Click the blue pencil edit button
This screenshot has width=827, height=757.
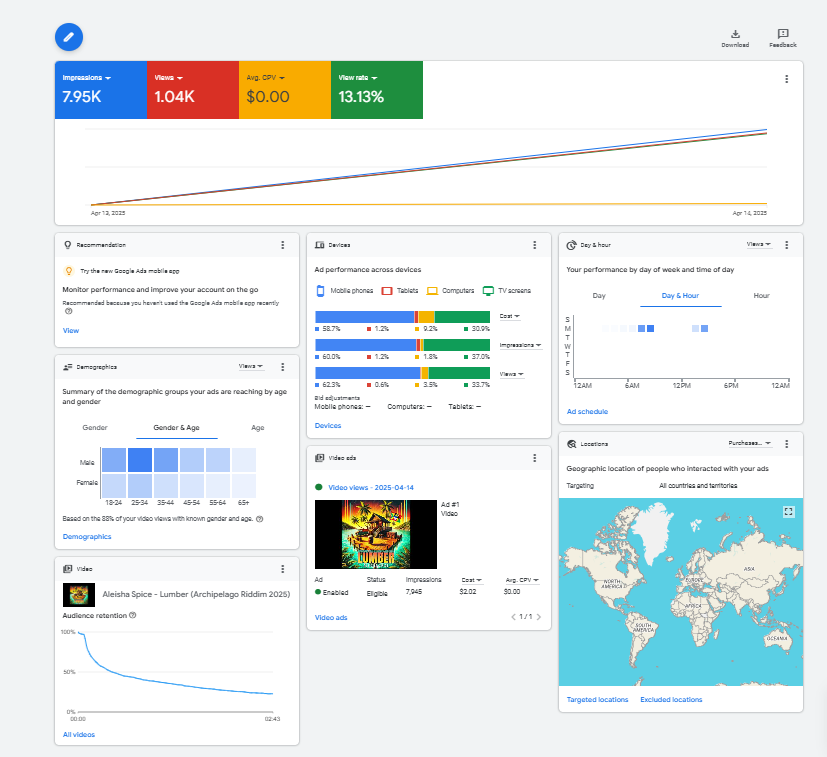click(x=69, y=37)
